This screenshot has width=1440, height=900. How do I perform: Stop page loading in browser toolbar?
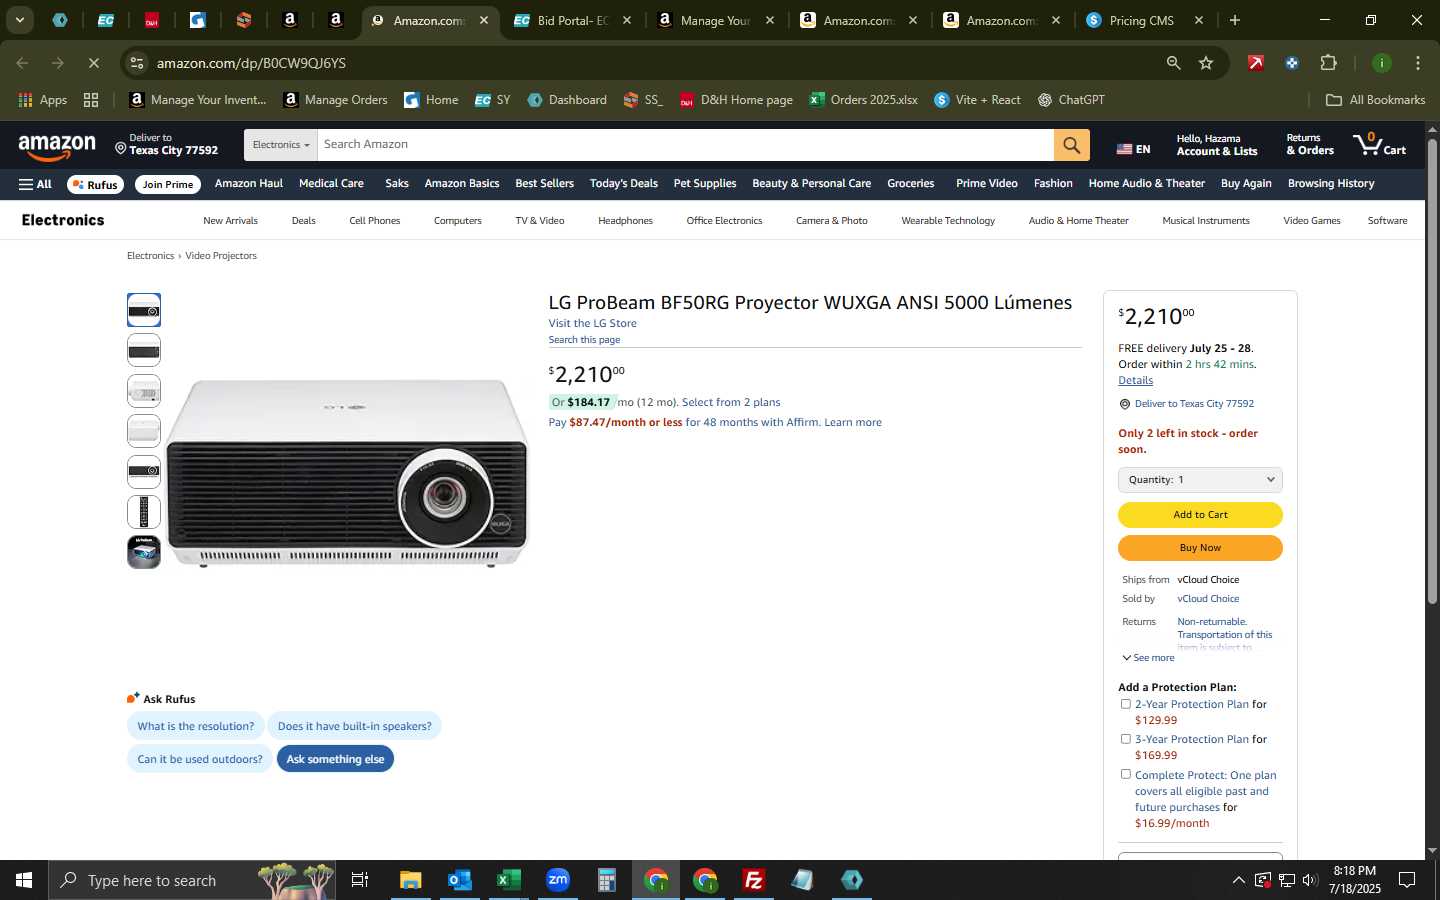(x=93, y=63)
